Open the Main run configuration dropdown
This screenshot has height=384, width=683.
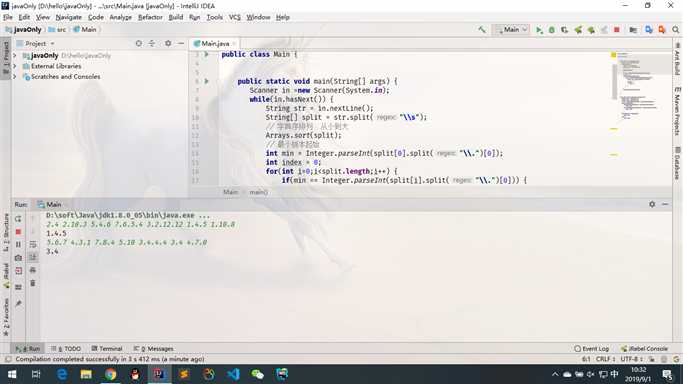pyautogui.click(x=512, y=30)
